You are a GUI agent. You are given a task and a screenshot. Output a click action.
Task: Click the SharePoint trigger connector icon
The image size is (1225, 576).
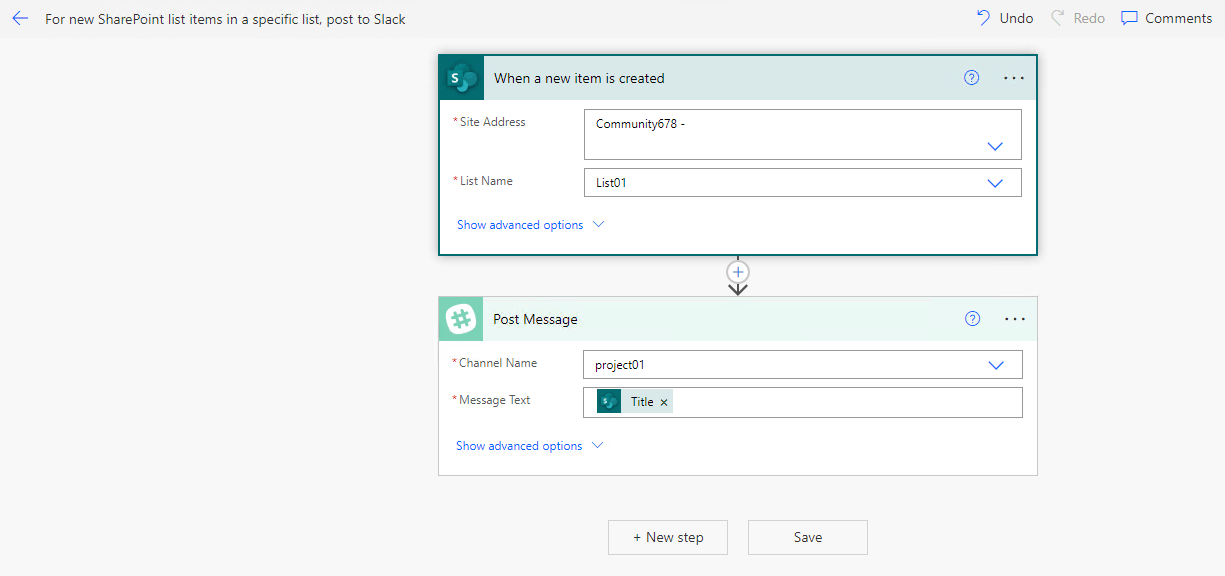[460, 77]
